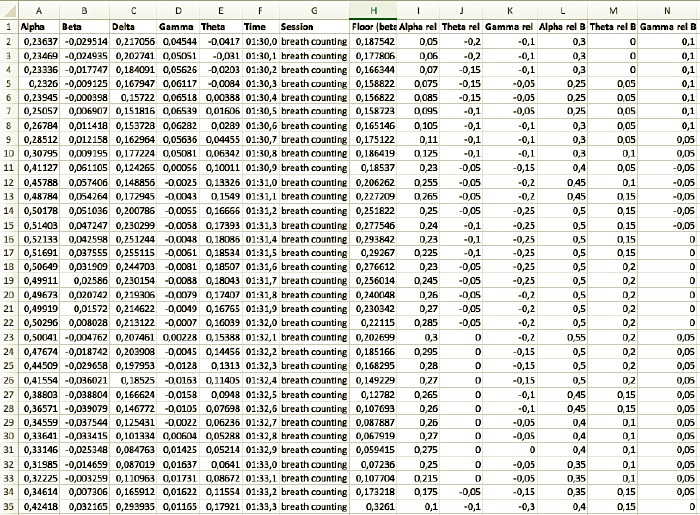This screenshot has height=515, width=700.
Task: Select row 35 header
Action: tap(9, 507)
